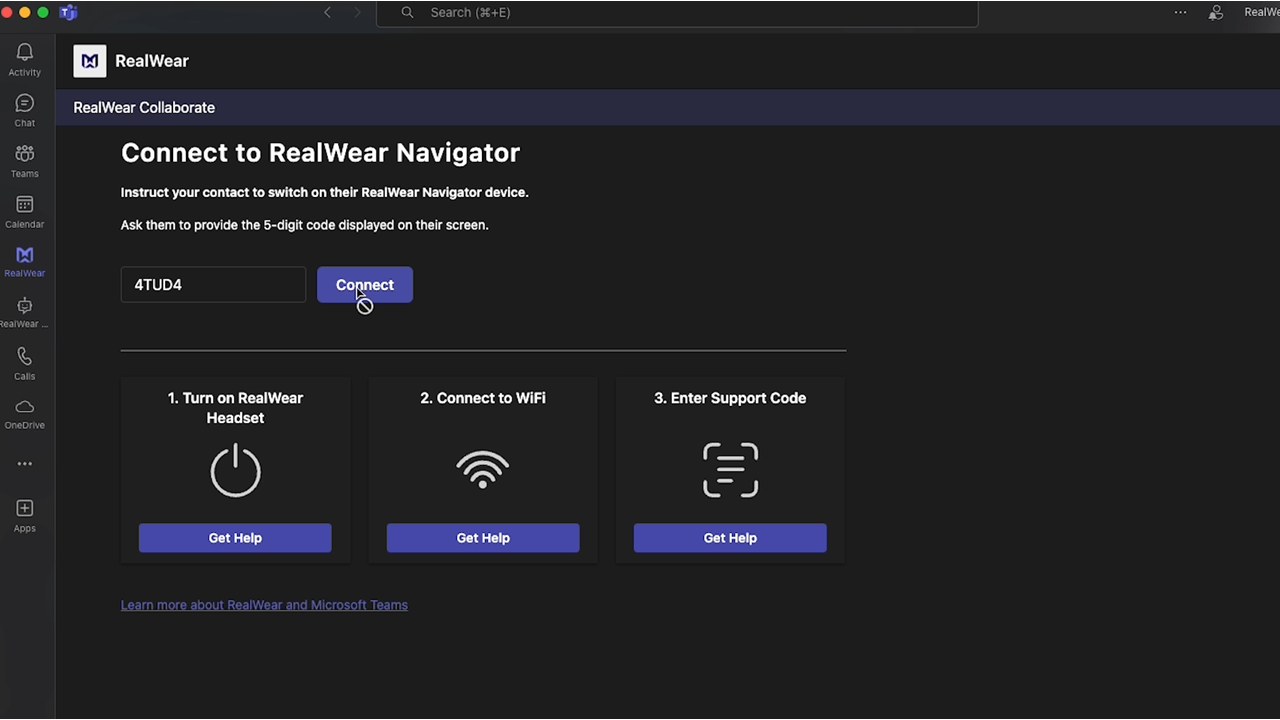Click the Teams search bar

pos(676,13)
